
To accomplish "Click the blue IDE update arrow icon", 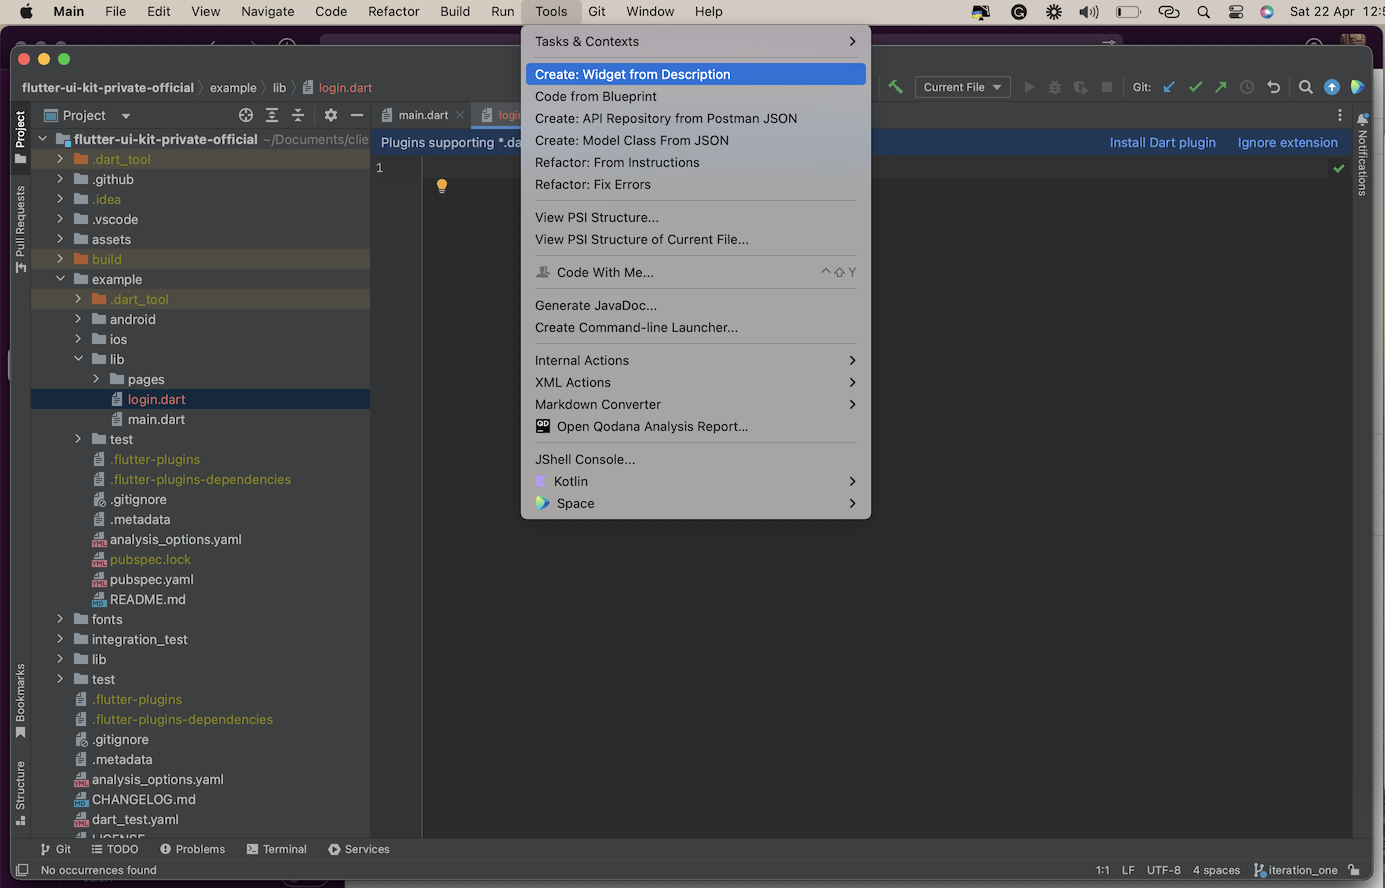I will coord(1332,87).
